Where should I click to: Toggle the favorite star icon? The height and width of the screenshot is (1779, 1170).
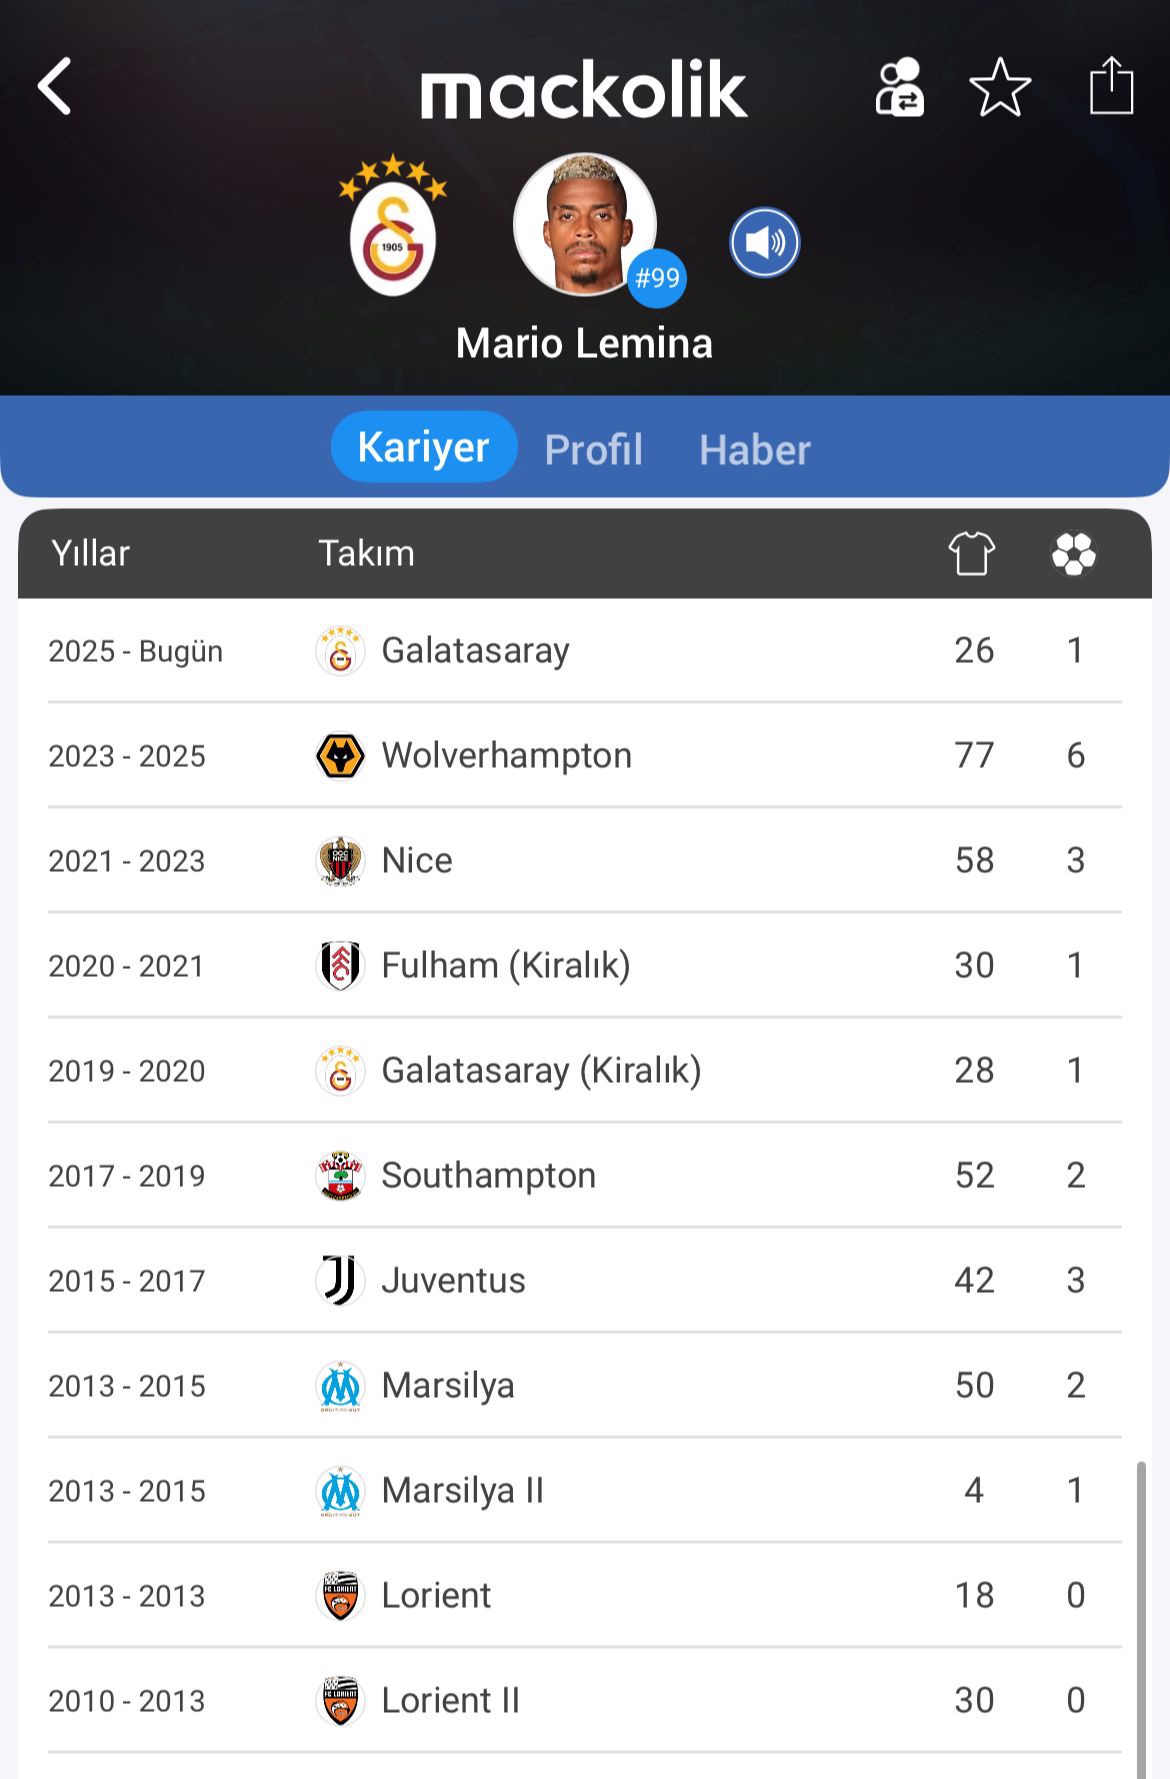click(x=1000, y=88)
